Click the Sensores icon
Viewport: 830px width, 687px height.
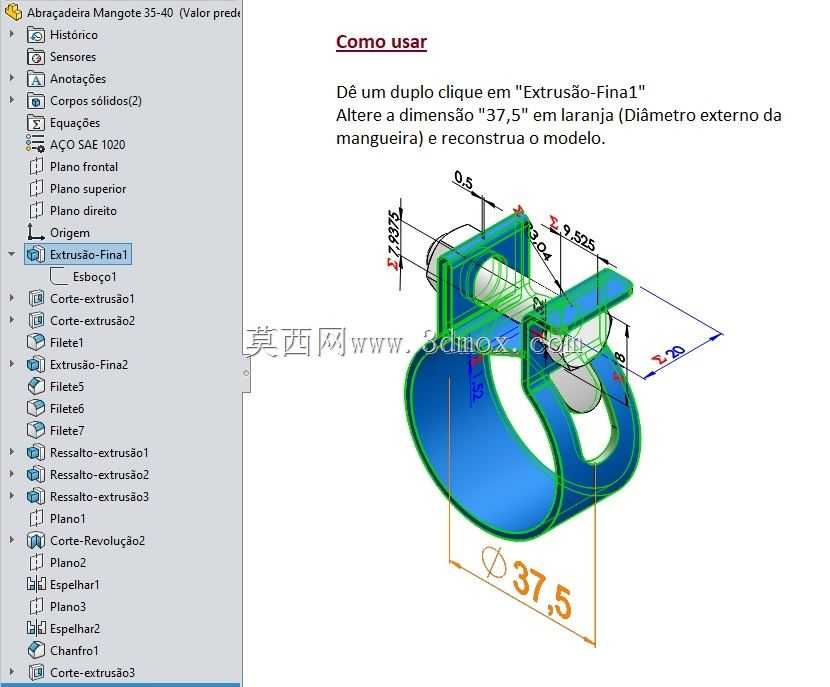35,57
